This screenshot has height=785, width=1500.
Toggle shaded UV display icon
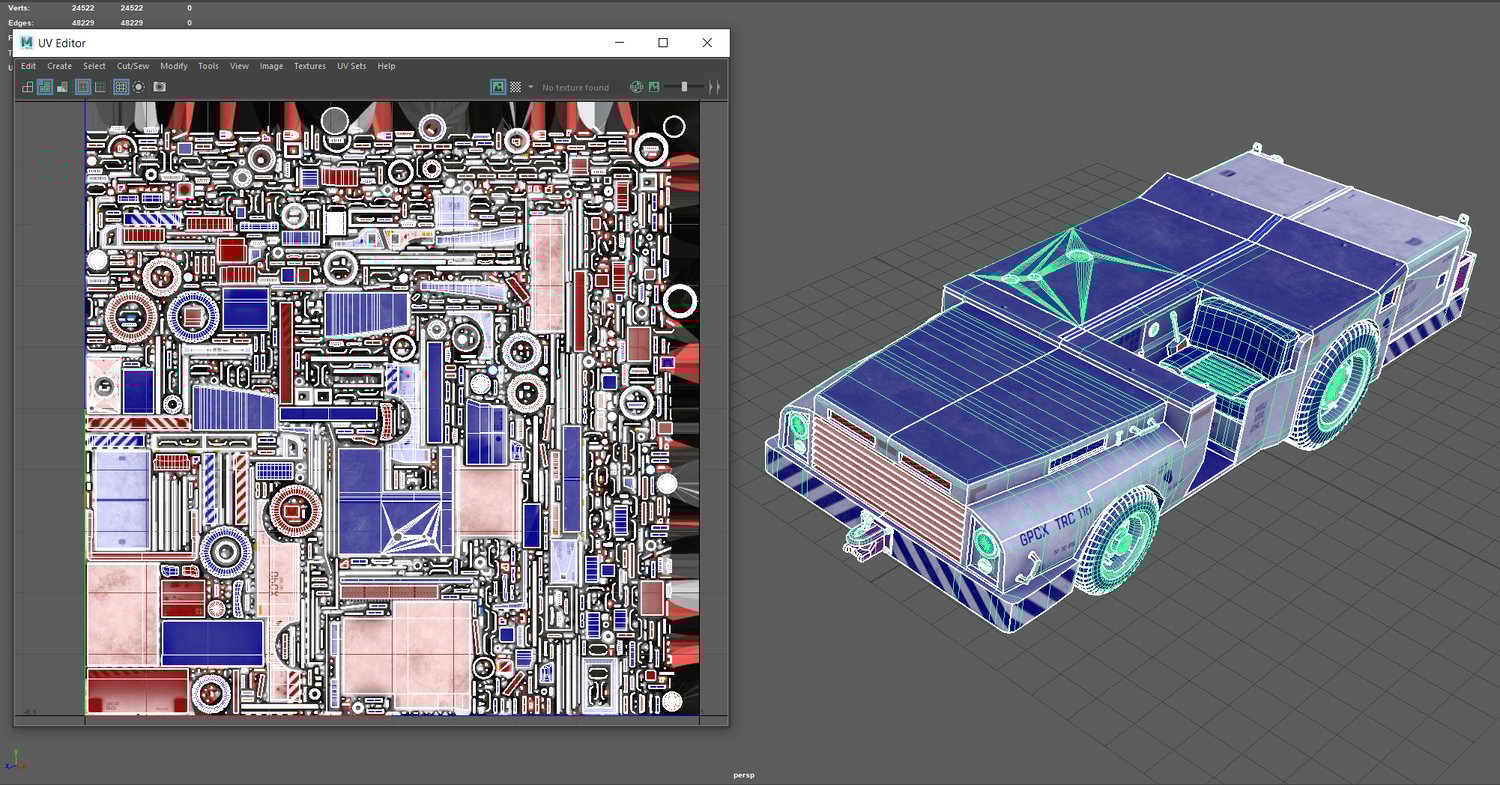click(x=45, y=87)
